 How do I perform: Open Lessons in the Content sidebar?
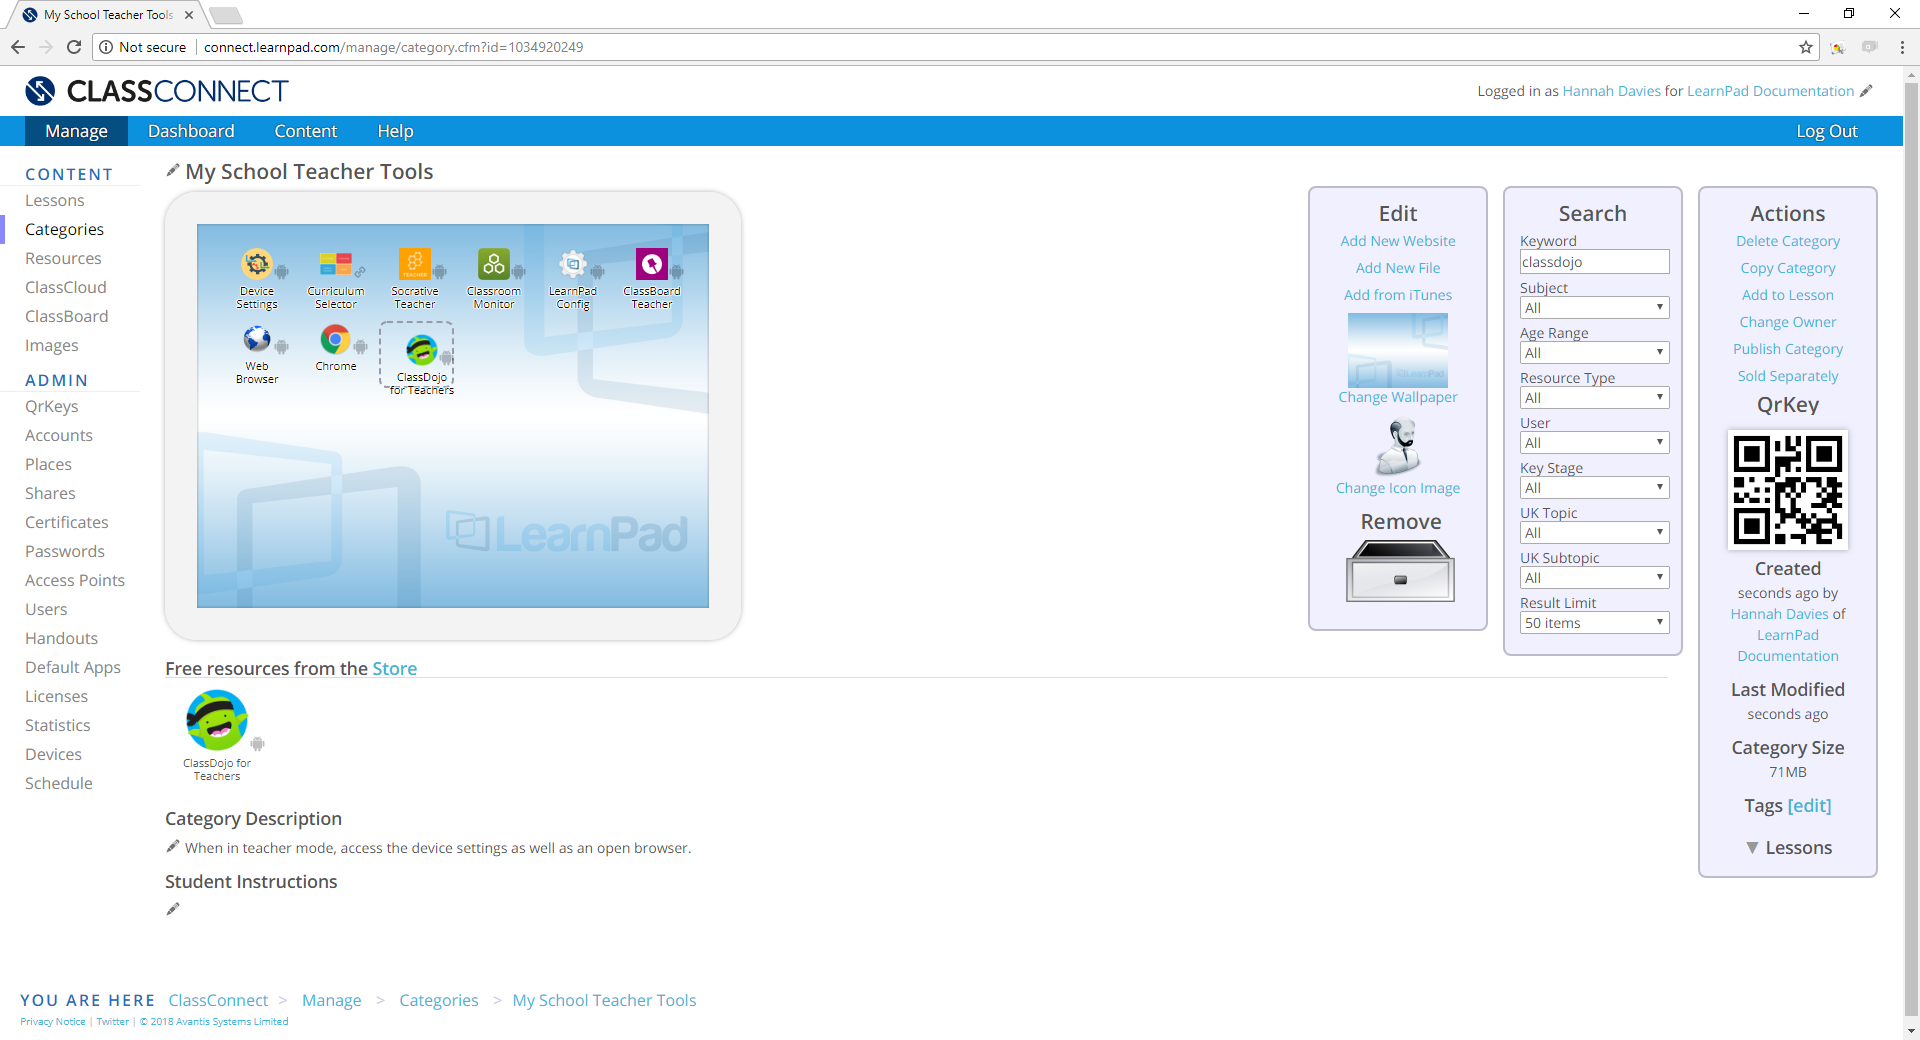pos(55,201)
